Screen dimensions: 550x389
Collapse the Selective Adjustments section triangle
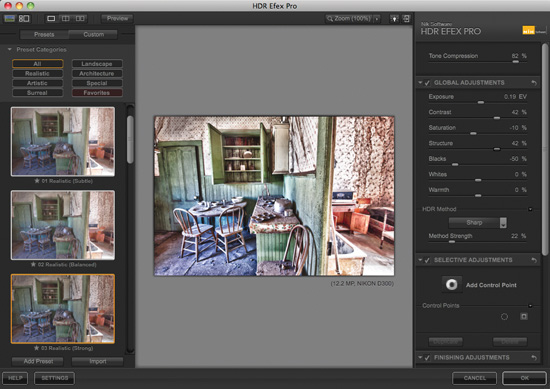click(x=420, y=260)
